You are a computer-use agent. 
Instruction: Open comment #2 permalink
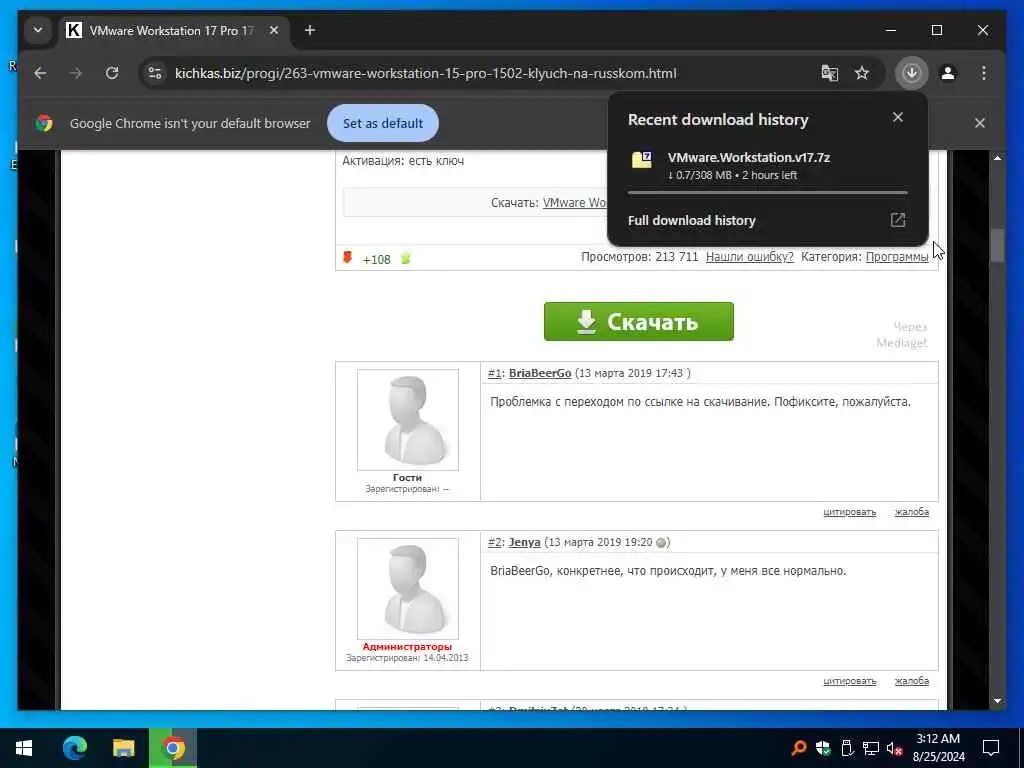[494, 542]
